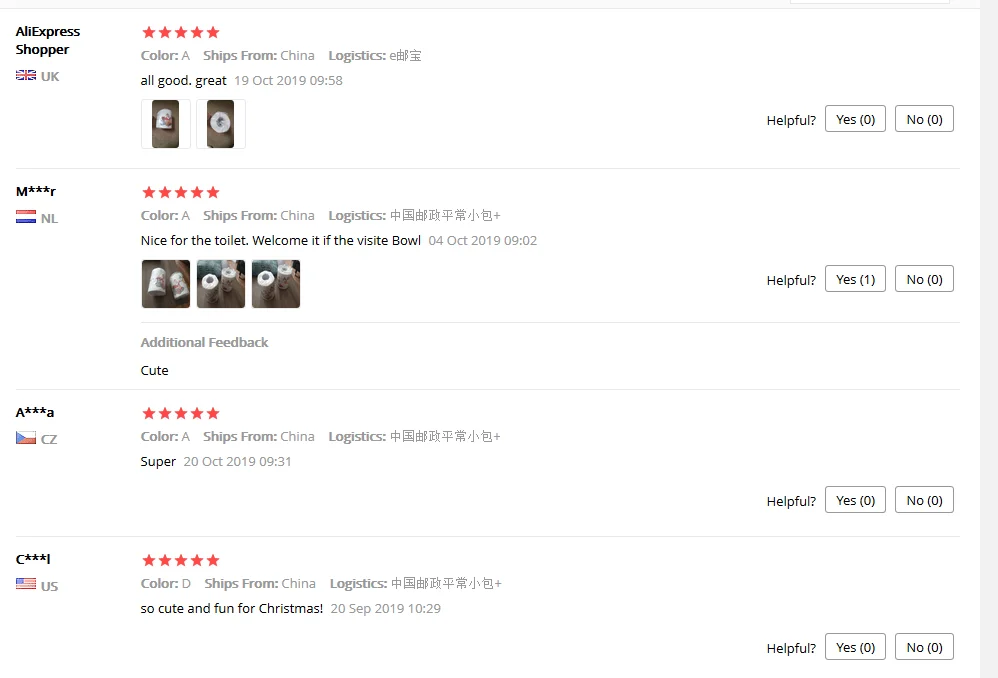Click the US flag icon

[x=26, y=584]
